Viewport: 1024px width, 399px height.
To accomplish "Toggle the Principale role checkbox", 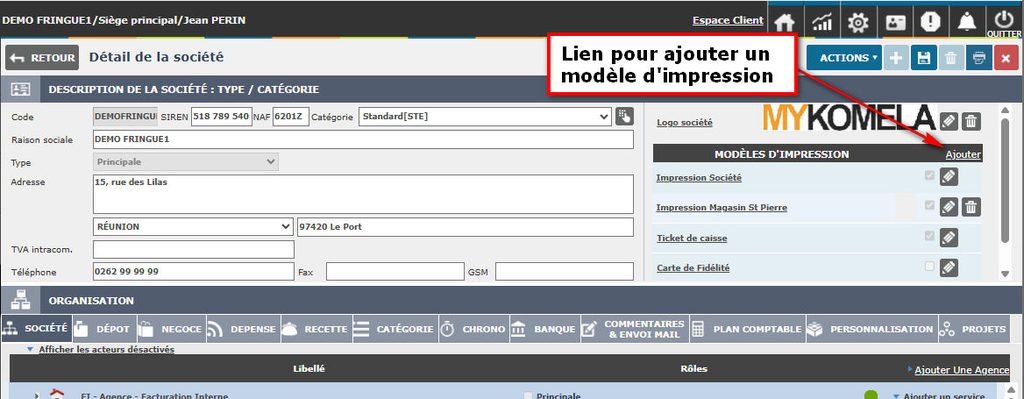I will click(528, 395).
